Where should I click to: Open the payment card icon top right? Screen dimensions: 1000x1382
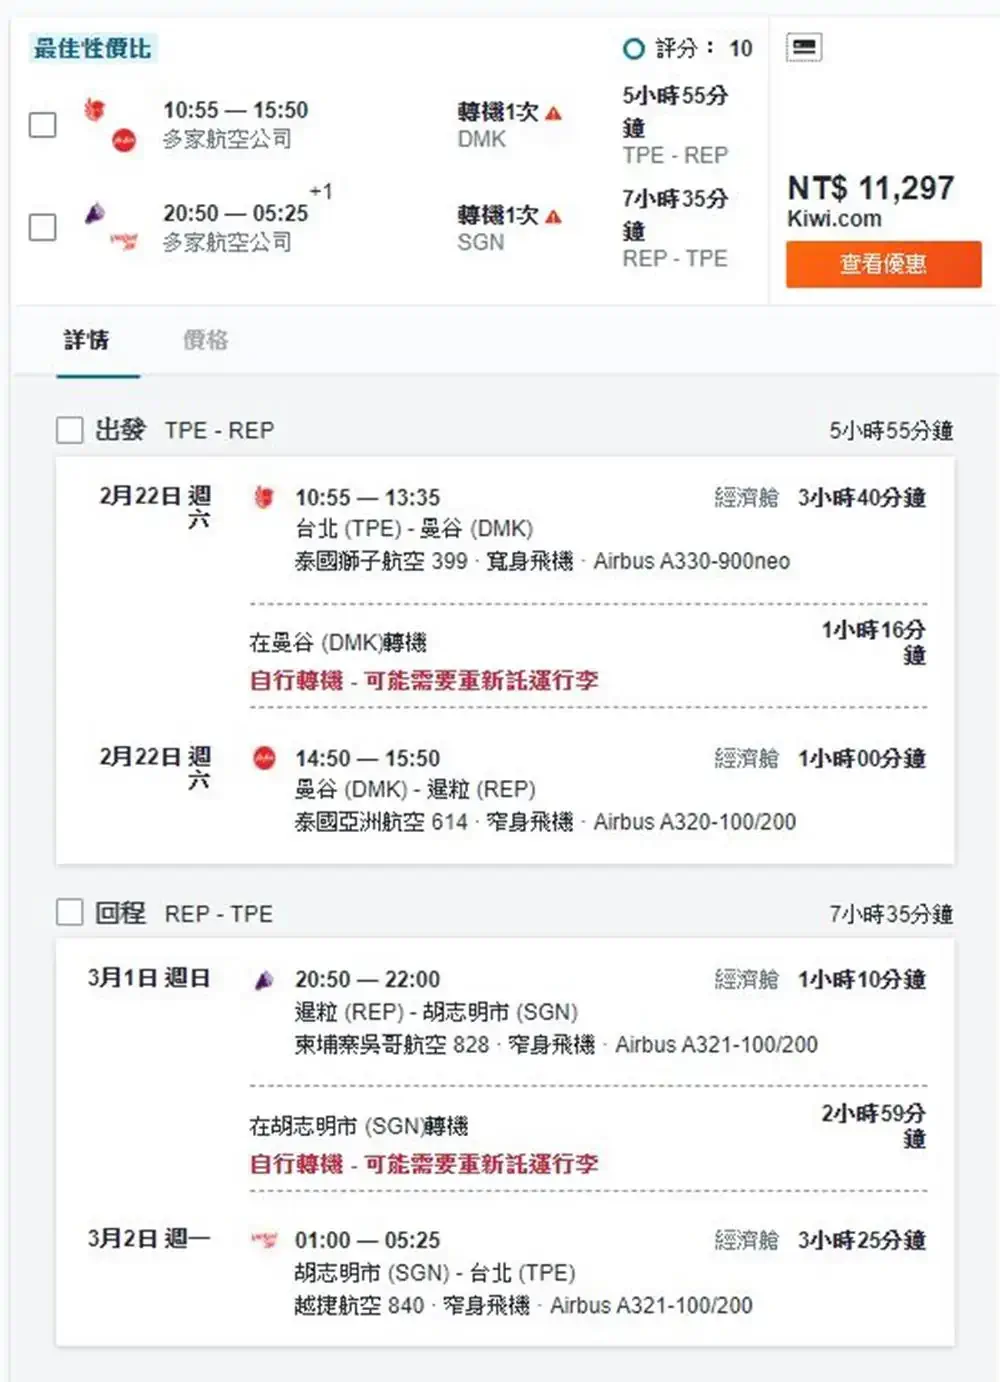click(806, 46)
